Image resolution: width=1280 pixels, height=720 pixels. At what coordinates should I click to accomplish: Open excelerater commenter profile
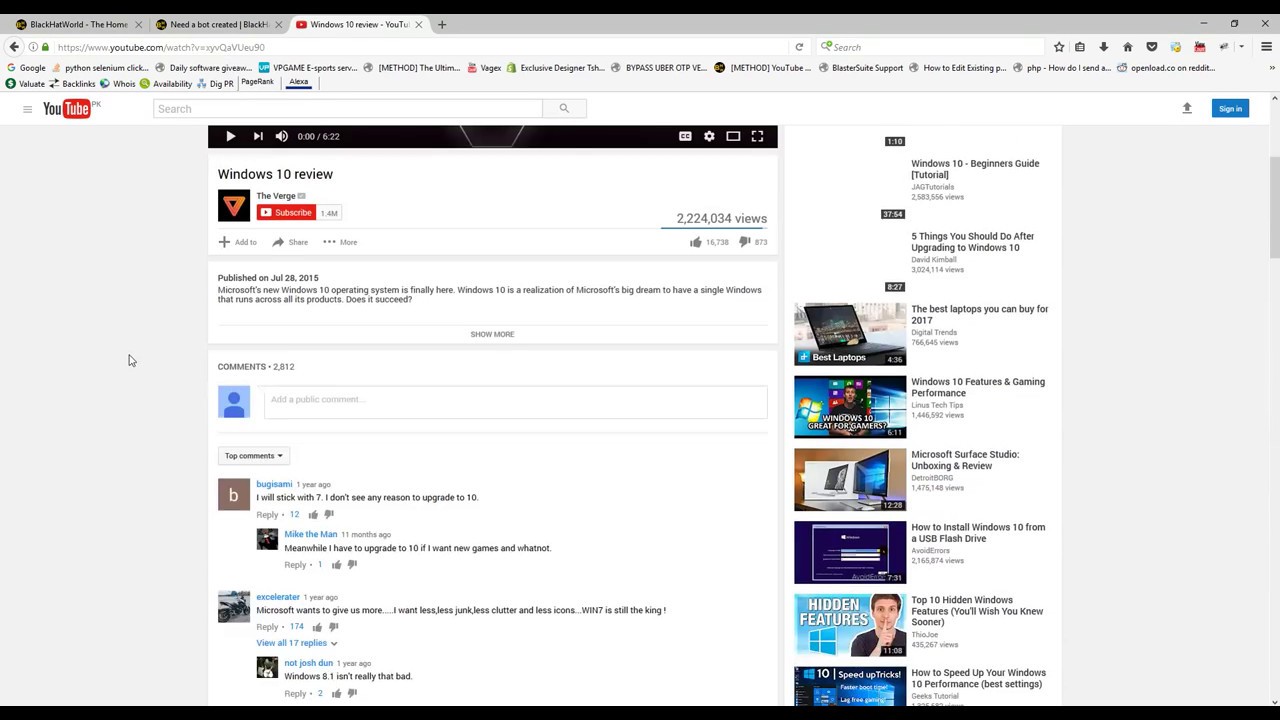[278, 597]
